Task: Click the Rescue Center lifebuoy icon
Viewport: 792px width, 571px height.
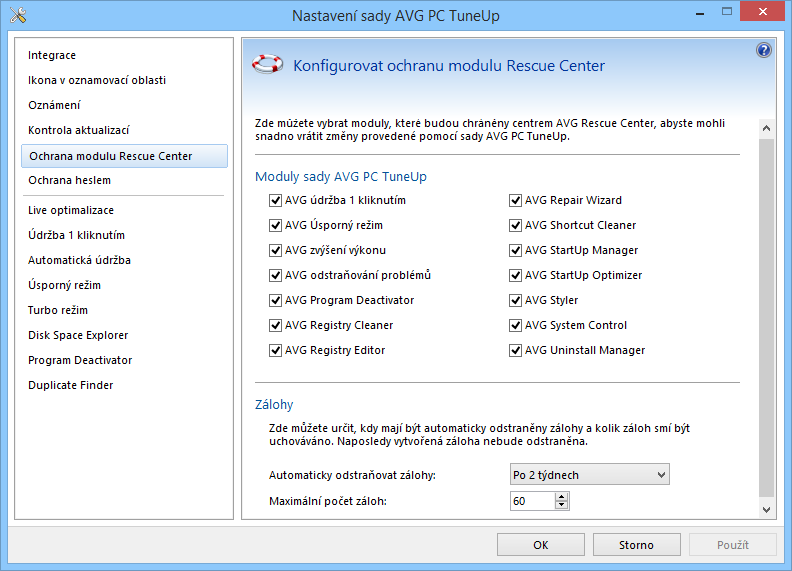Action: click(x=267, y=65)
